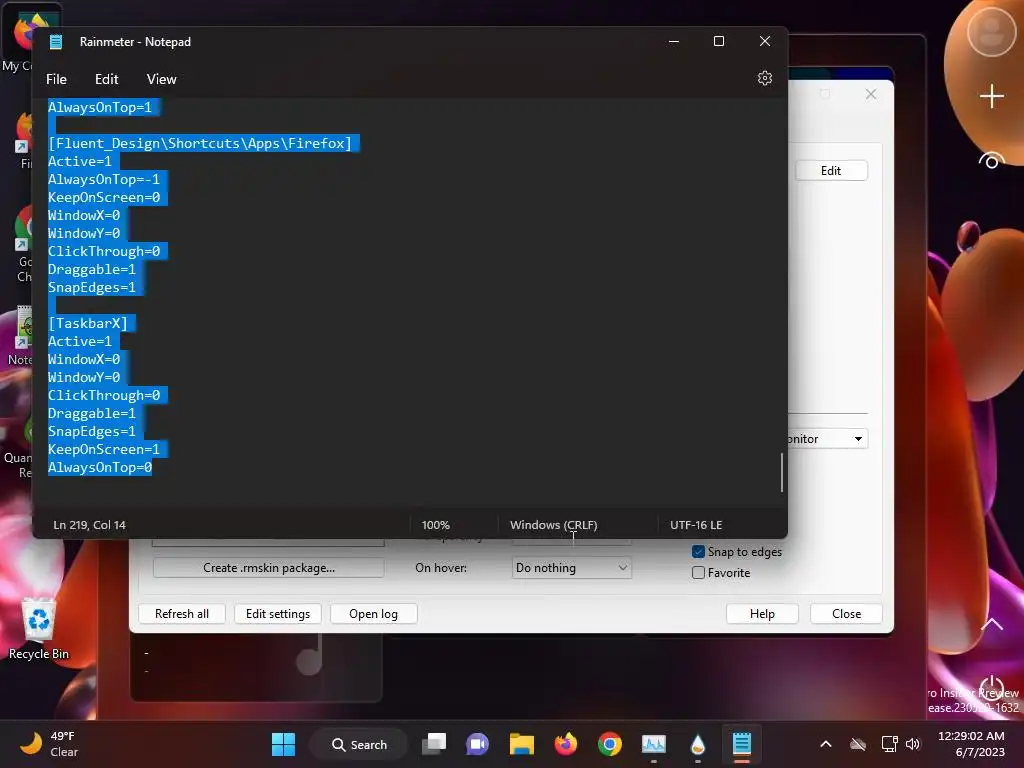The height and width of the screenshot is (768, 1024).
Task: Click the 100% zoom status entry
Action: pos(436,525)
